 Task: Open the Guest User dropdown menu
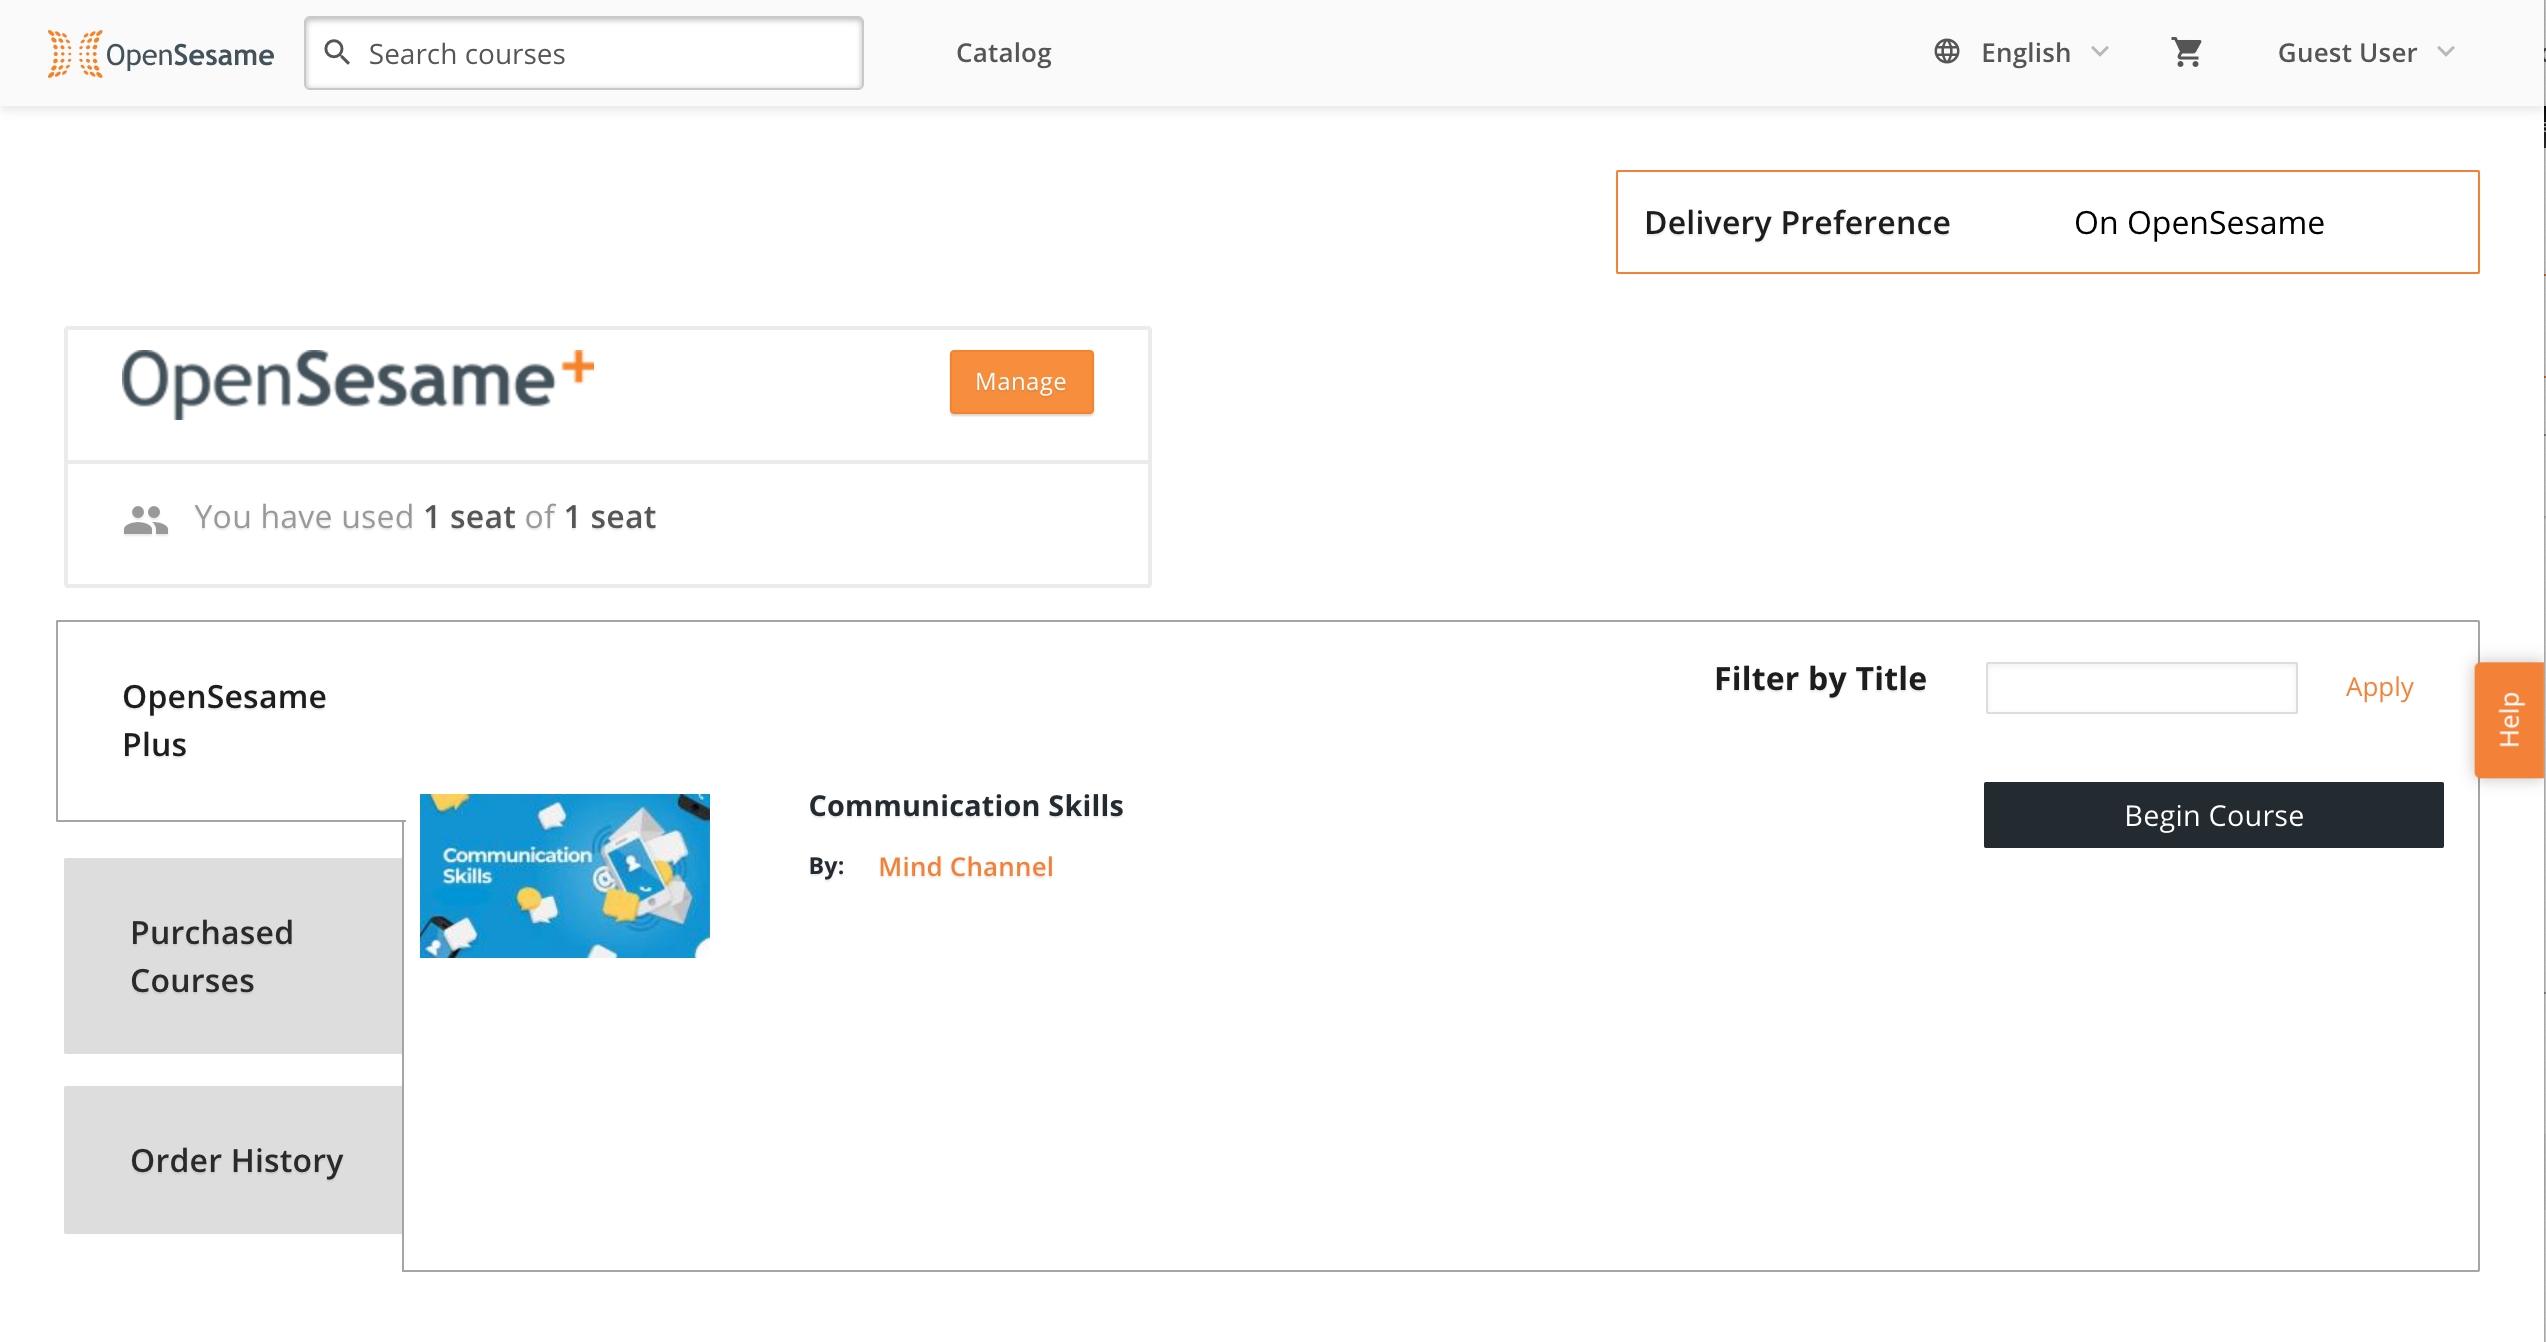click(2366, 52)
